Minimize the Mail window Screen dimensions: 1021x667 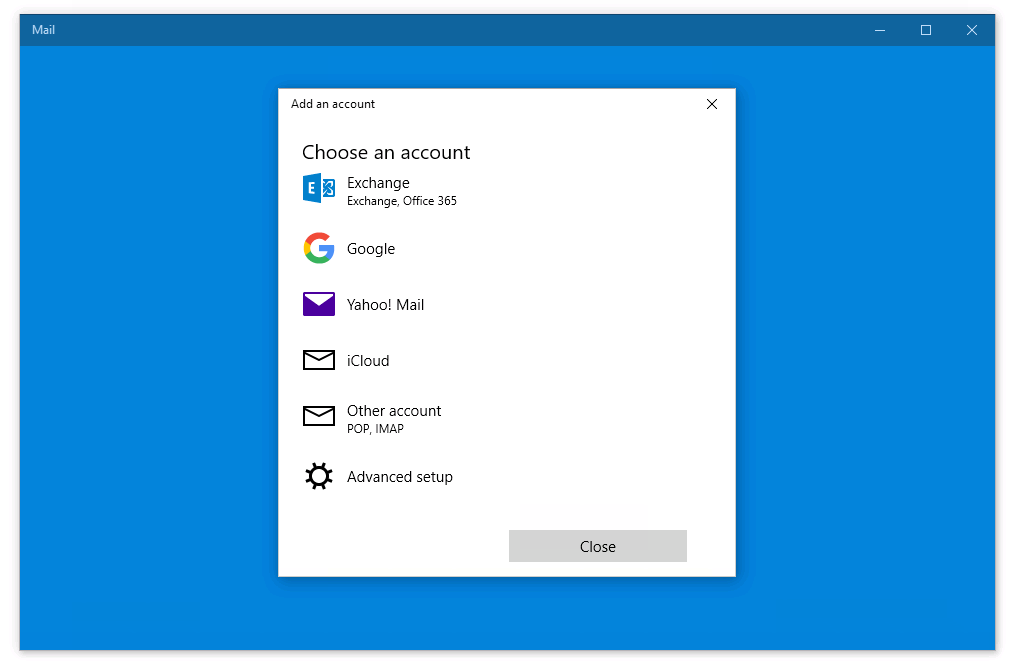pyautogui.click(x=880, y=30)
